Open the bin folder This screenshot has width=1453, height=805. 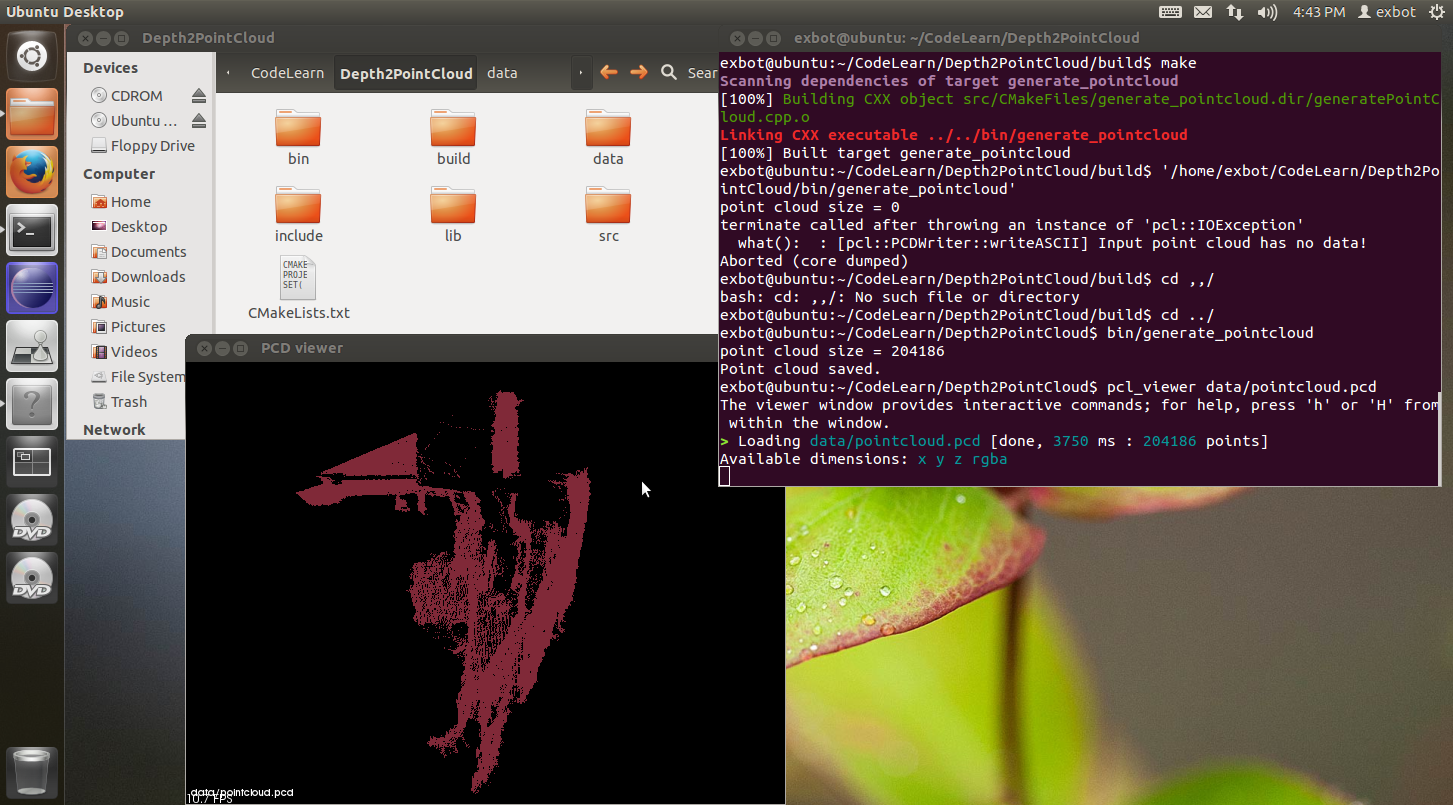click(298, 138)
